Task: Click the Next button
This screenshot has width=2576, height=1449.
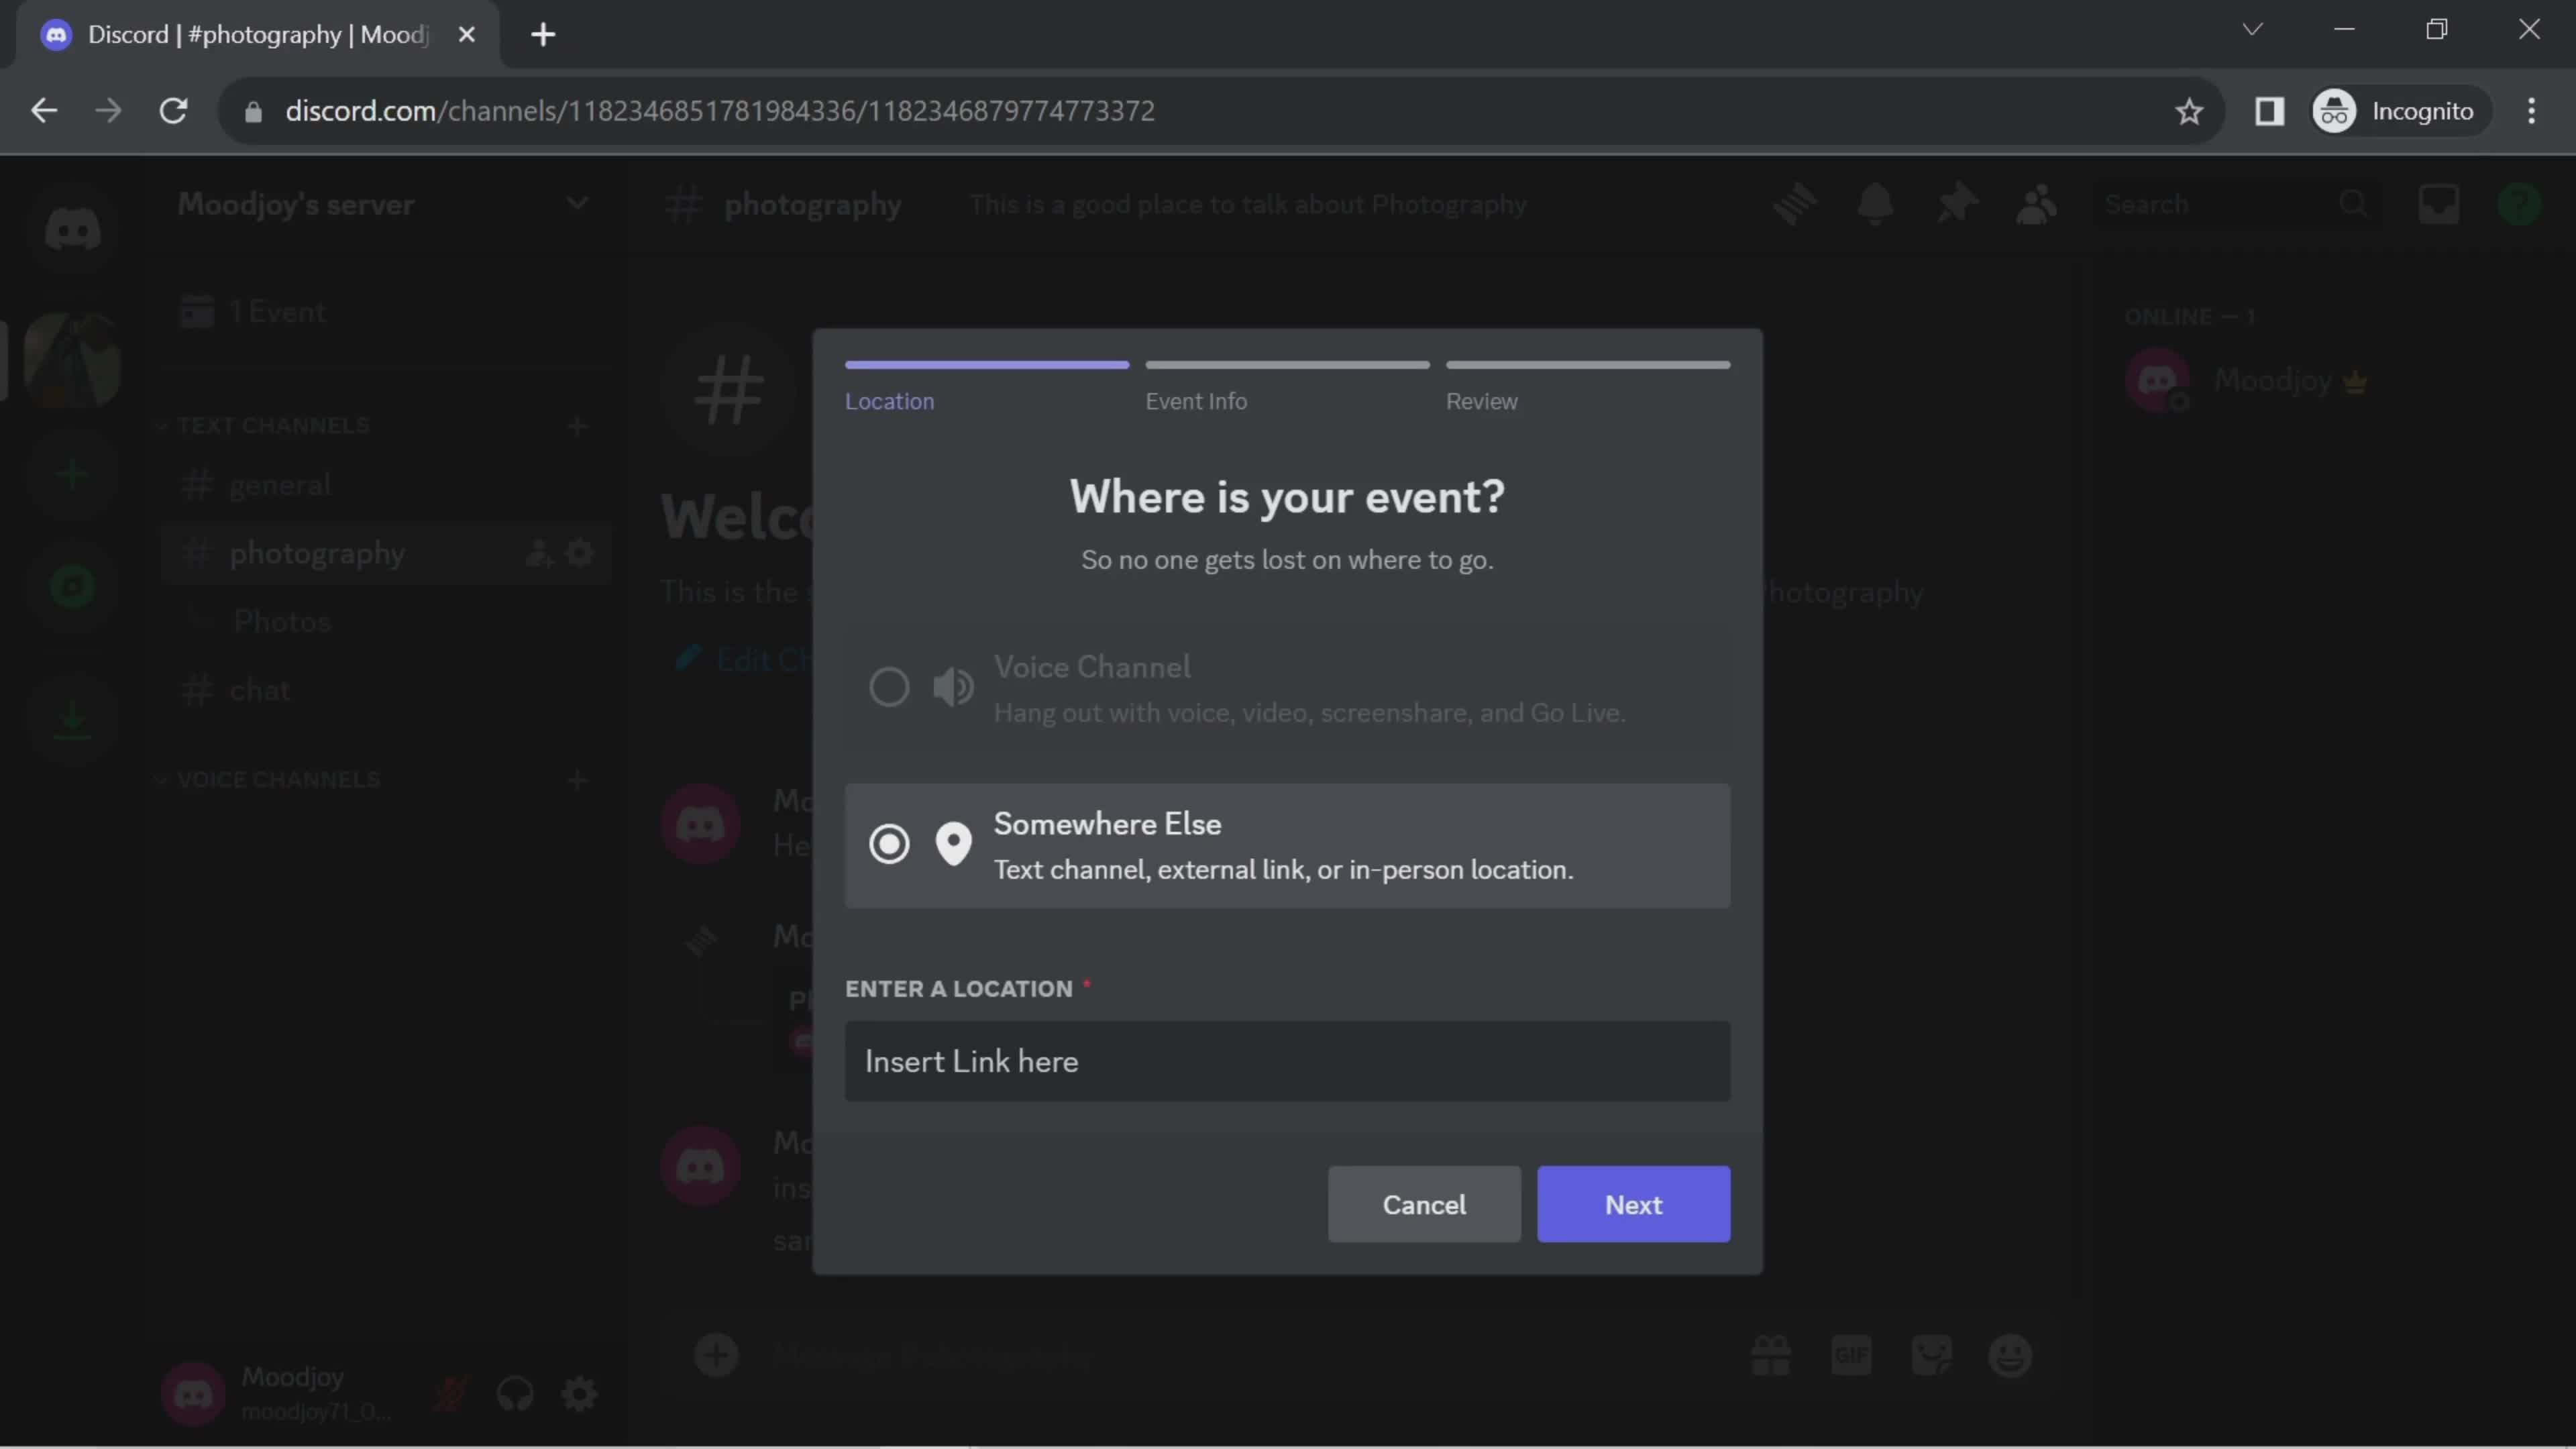Action: (x=1633, y=1204)
